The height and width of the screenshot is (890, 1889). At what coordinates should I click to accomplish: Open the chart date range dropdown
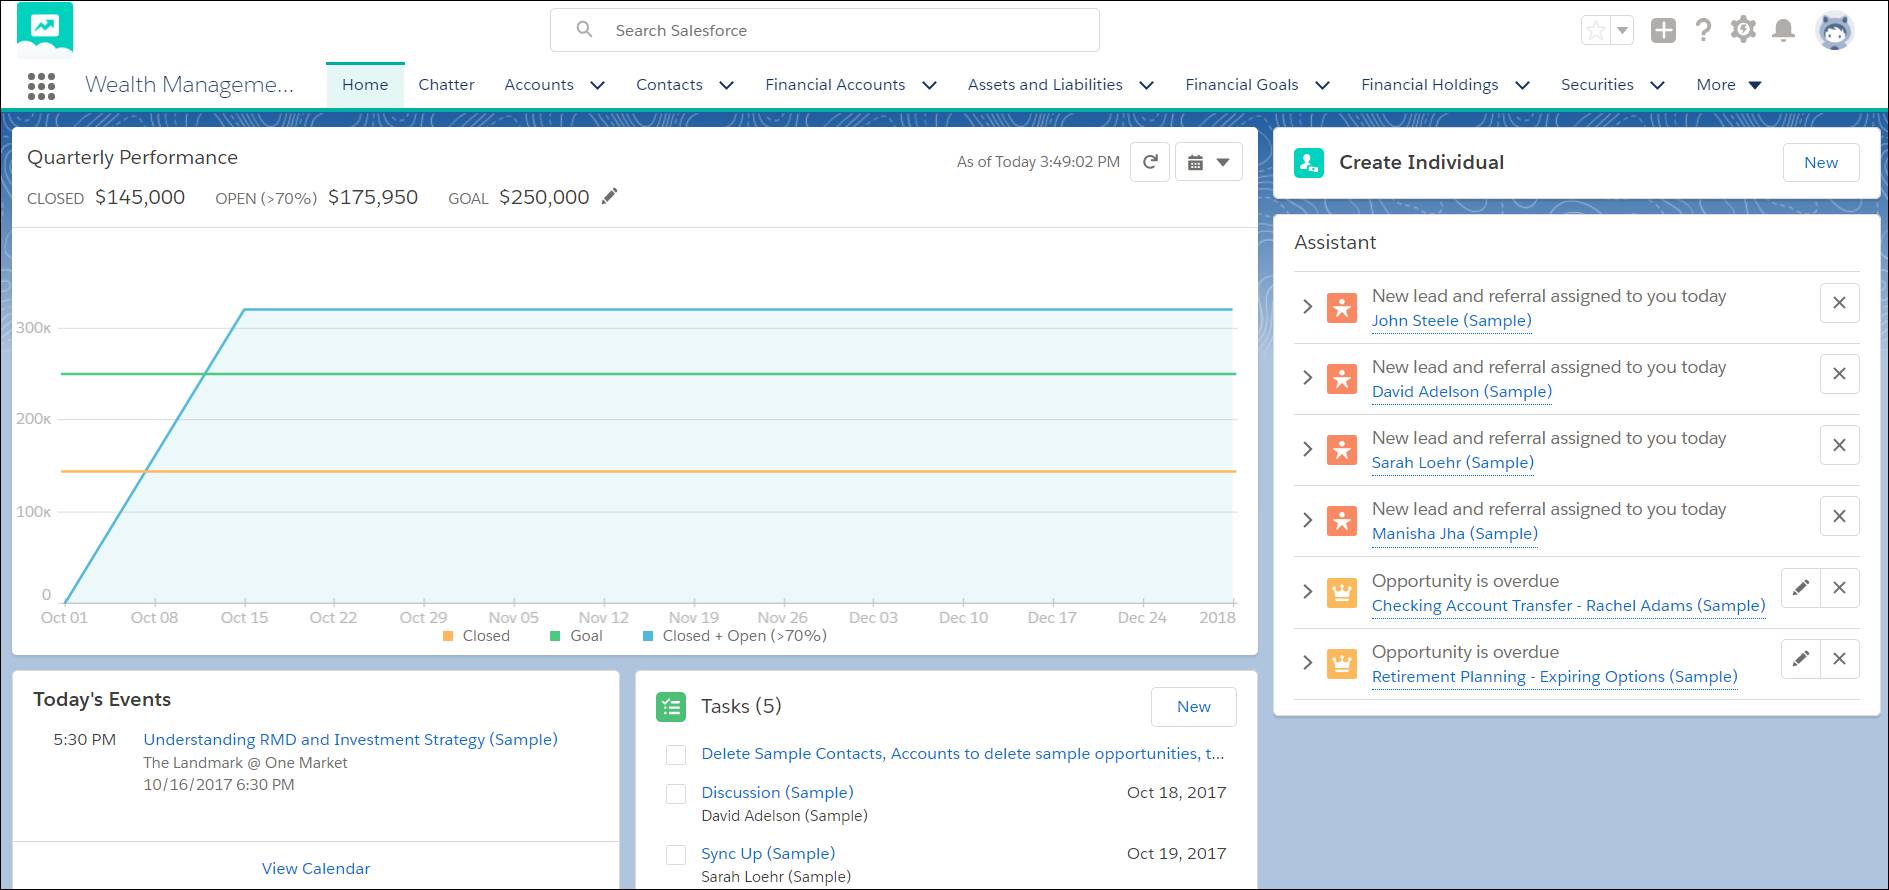(x=1208, y=162)
